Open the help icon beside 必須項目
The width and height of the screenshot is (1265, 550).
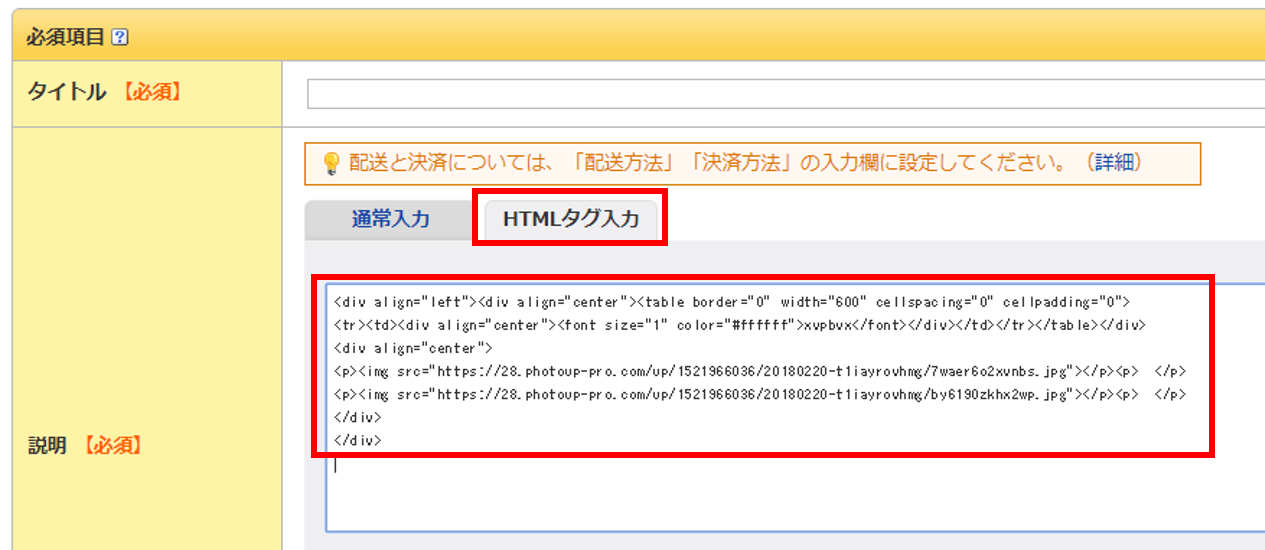tap(120, 37)
